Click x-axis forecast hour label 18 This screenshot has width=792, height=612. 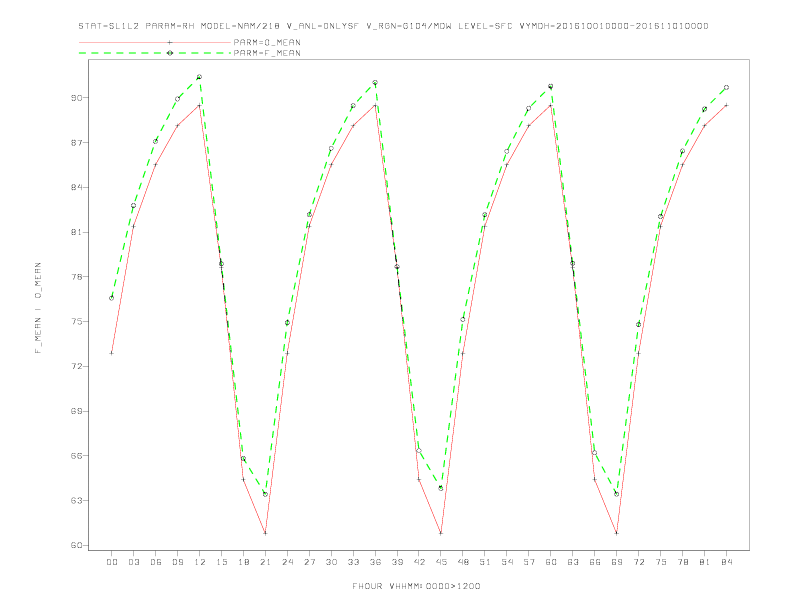(x=243, y=562)
